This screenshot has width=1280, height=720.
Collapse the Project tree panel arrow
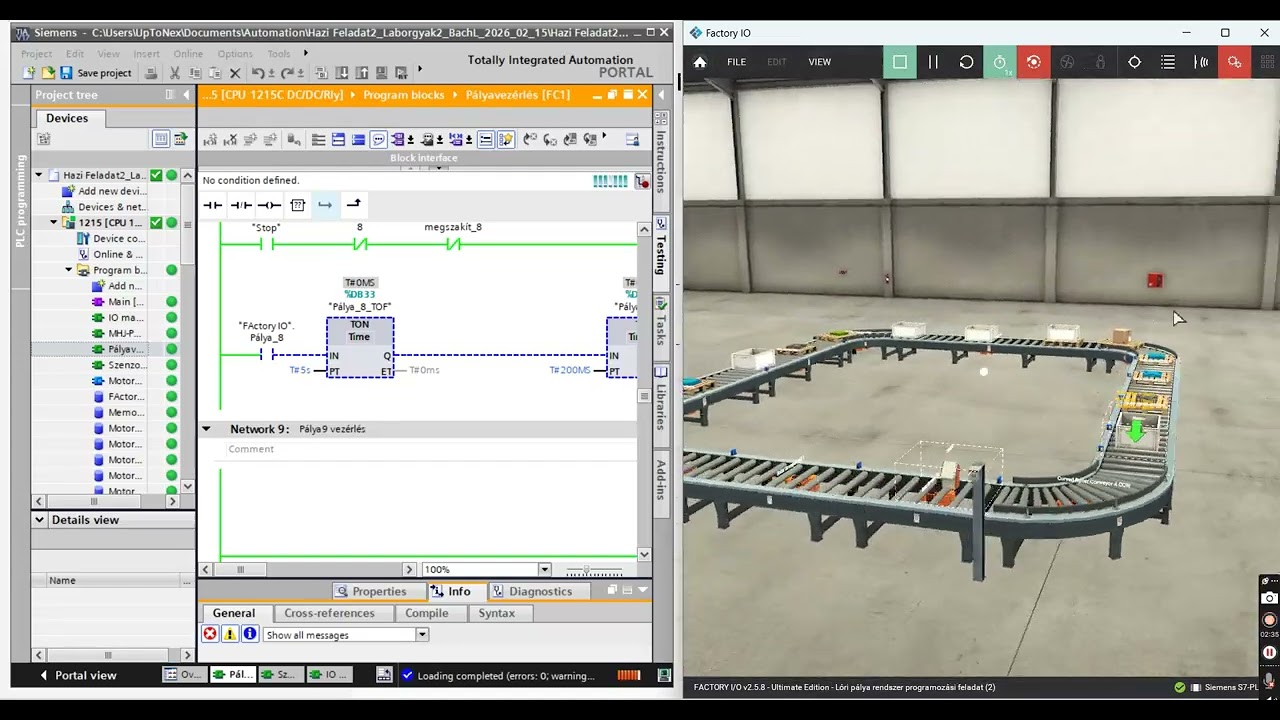click(x=186, y=95)
